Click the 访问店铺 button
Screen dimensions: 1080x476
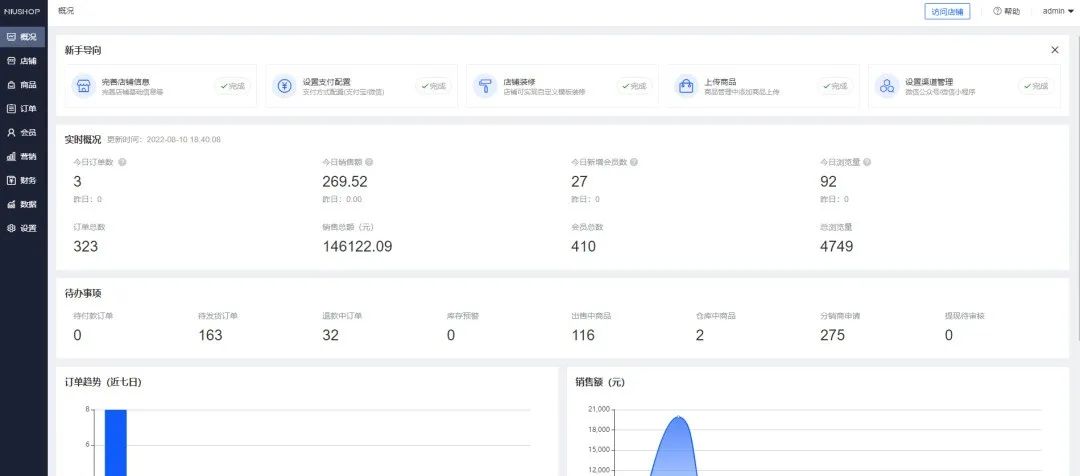[947, 12]
